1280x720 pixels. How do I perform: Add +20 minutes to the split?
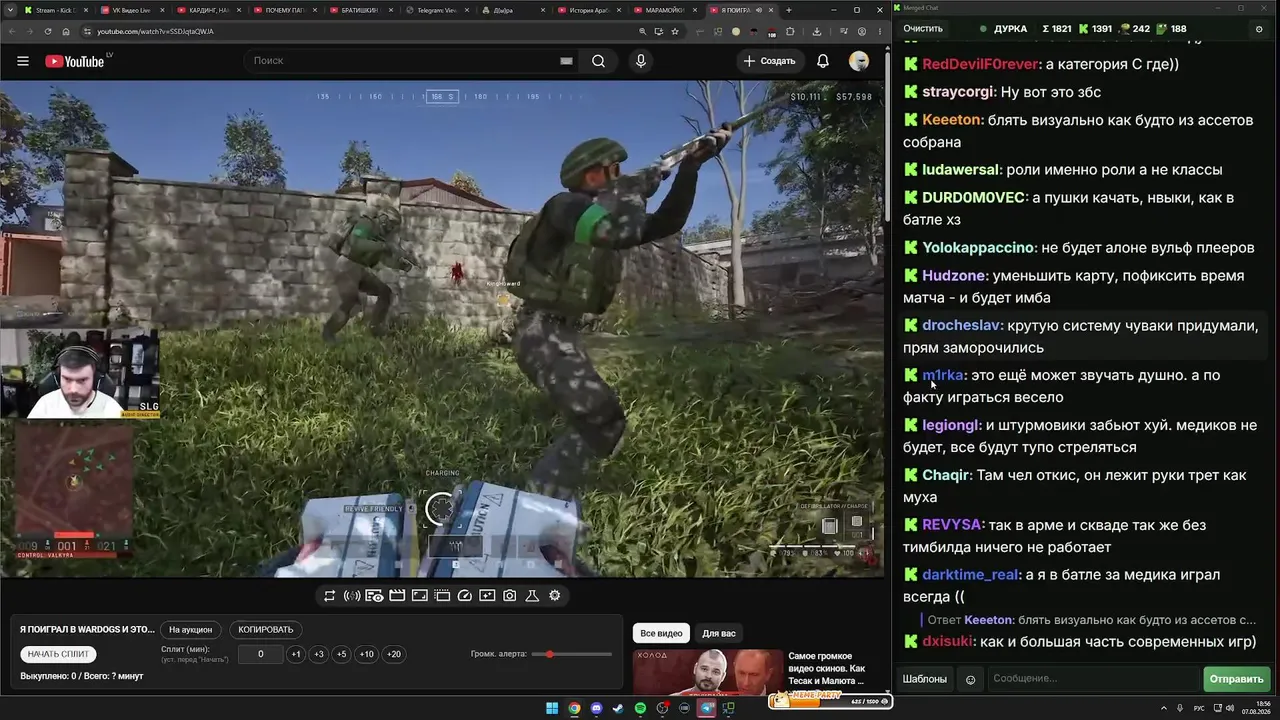point(394,655)
